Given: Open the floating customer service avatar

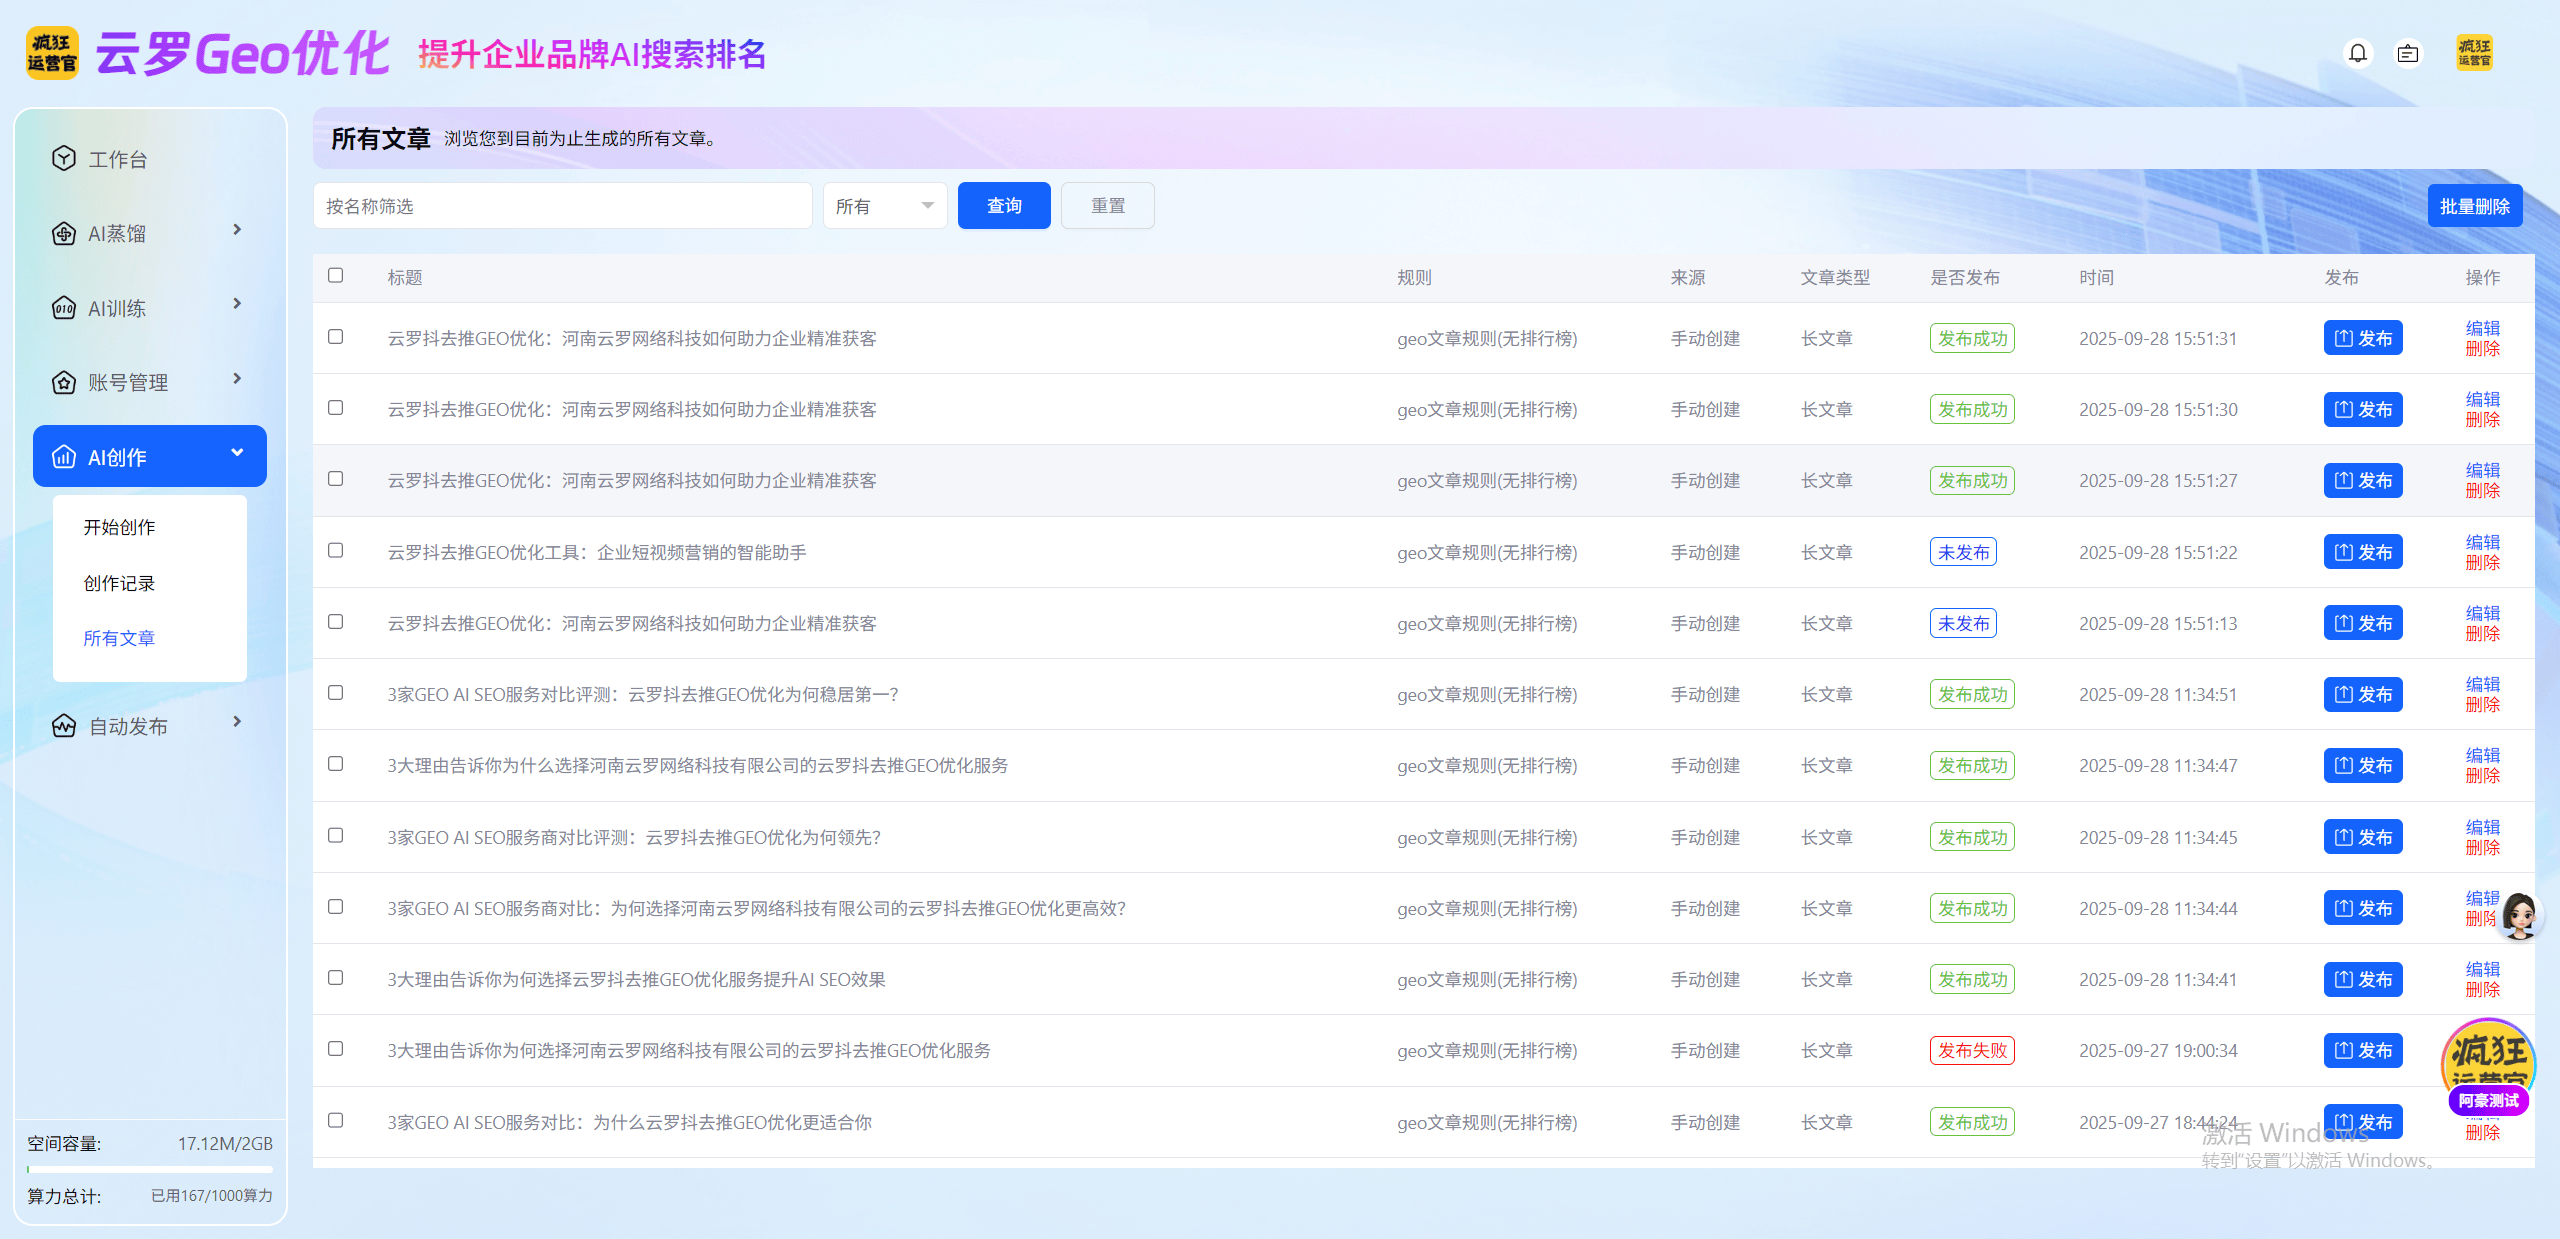Looking at the screenshot, I should pyautogui.click(x=2519, y=915).
